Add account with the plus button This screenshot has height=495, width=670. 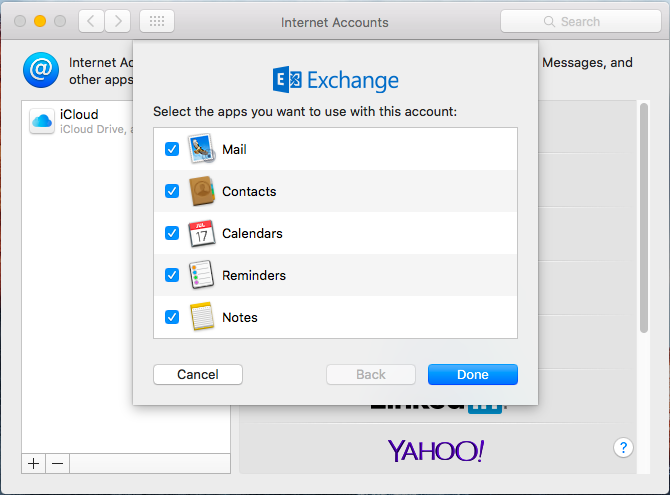click(x=33, y=463)
